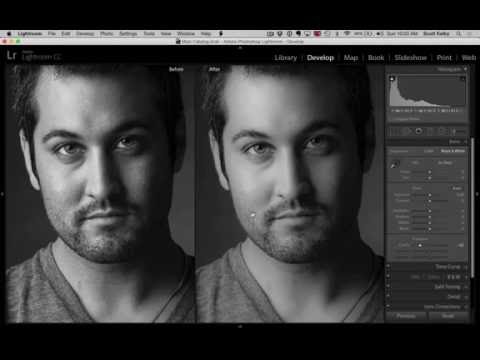Select the Develop module
This screenshot has width=480, height=360.
320,58
